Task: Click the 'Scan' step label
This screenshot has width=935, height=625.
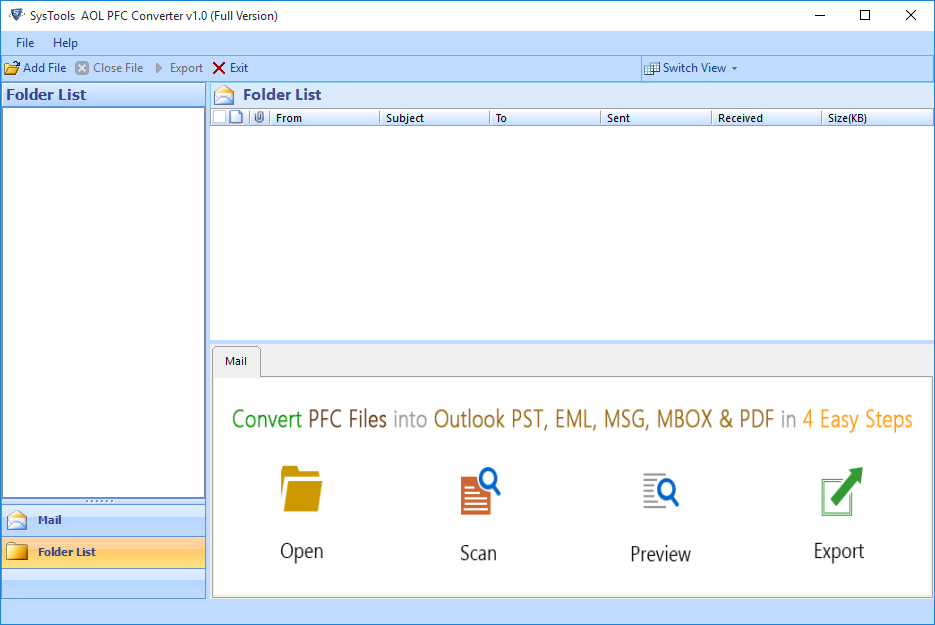Action: click(478, 553)
